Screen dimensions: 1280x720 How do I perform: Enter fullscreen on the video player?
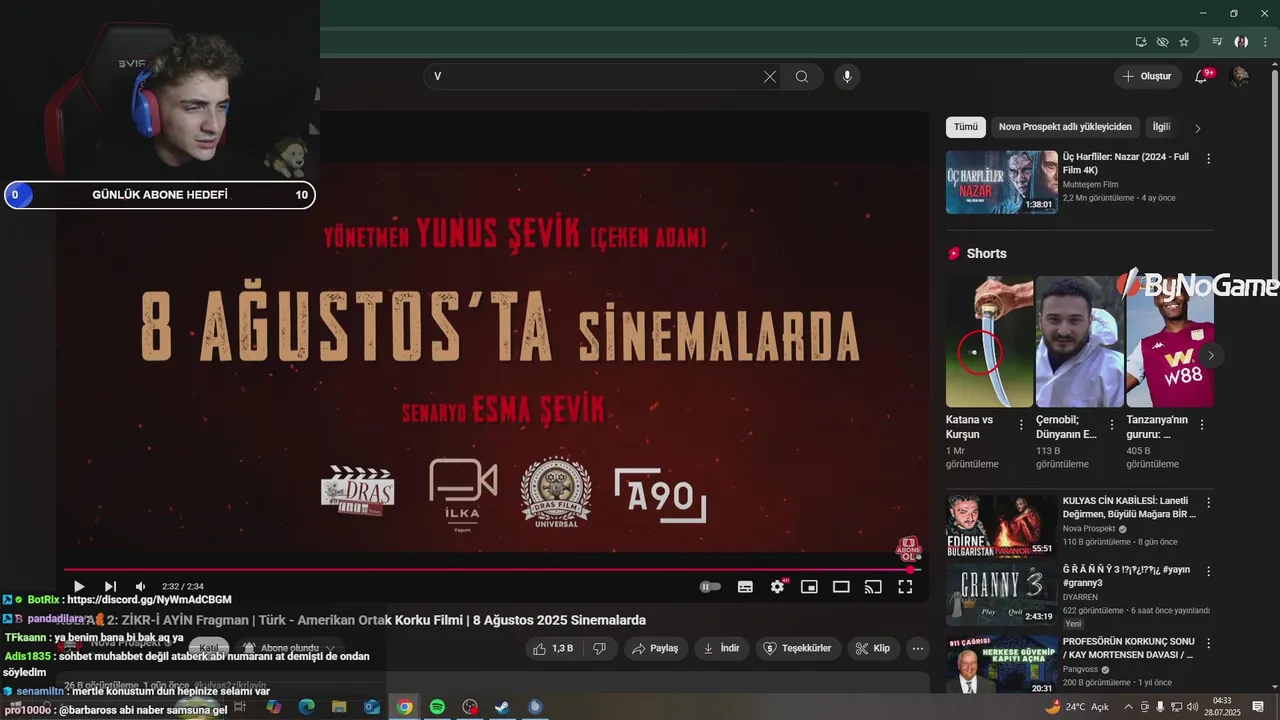pos(905,587)
